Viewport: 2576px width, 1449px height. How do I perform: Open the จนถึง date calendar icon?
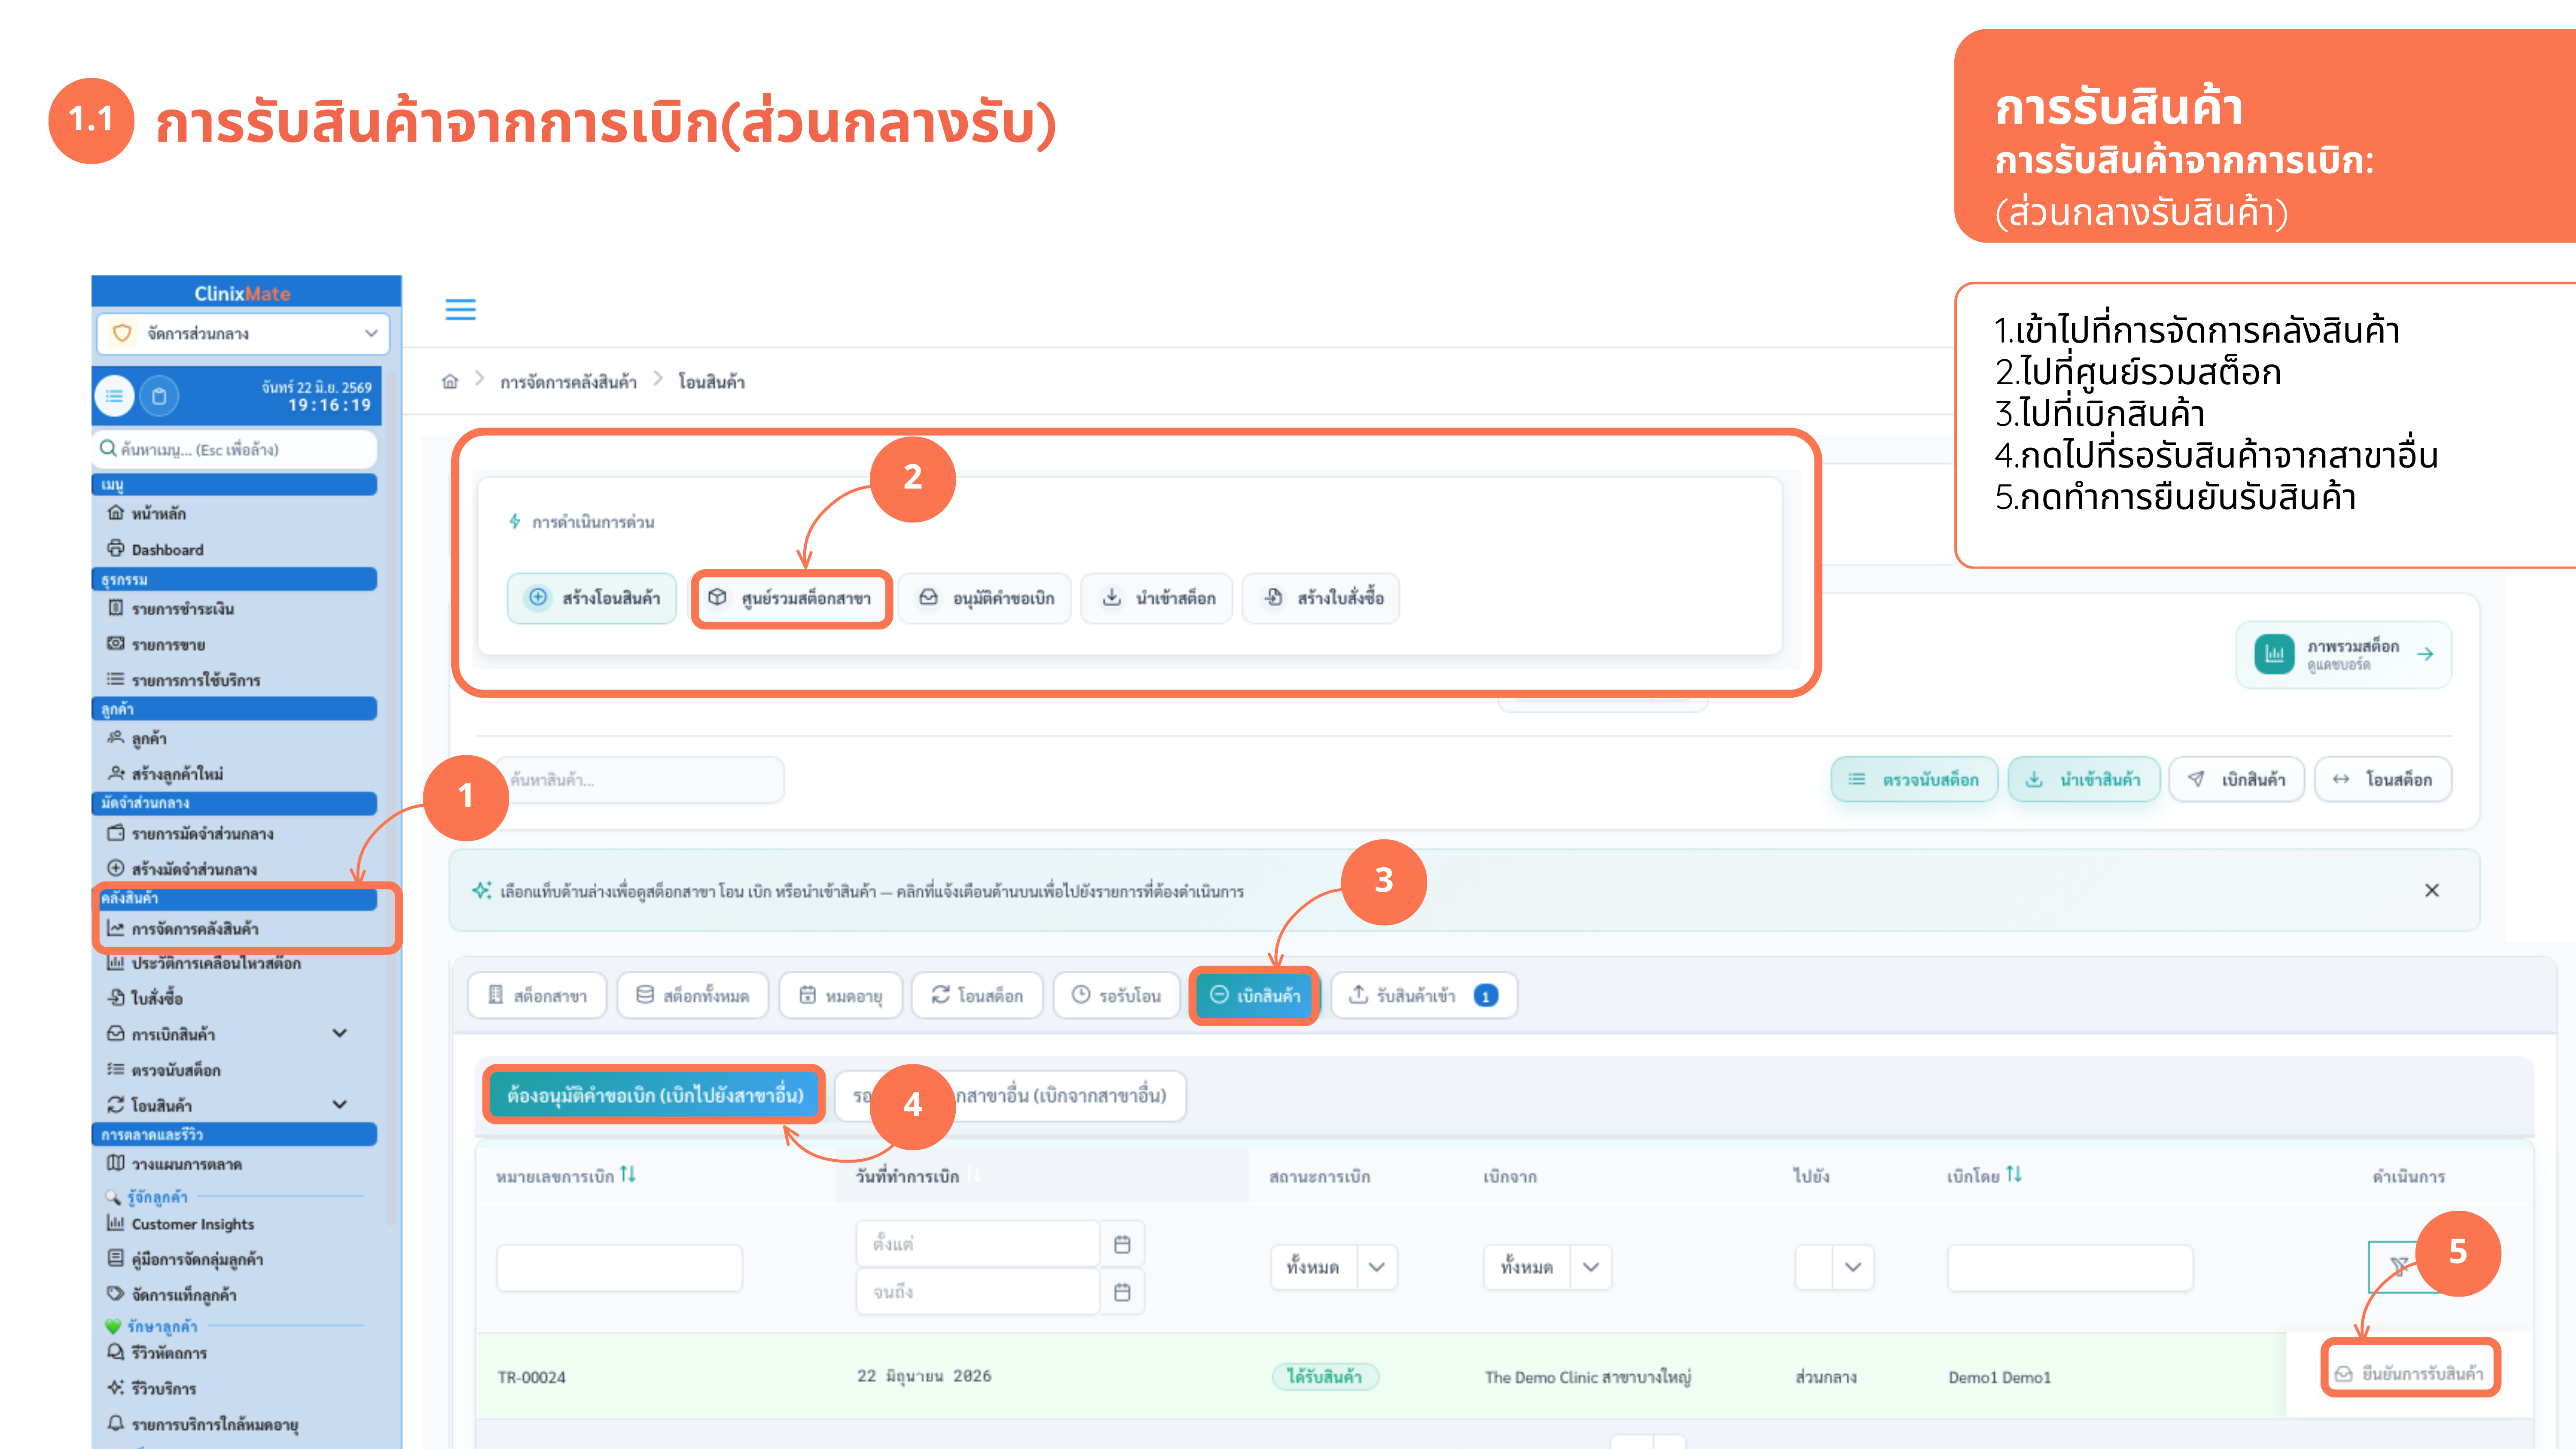pyautogui.click(x=1122, y=1292)
